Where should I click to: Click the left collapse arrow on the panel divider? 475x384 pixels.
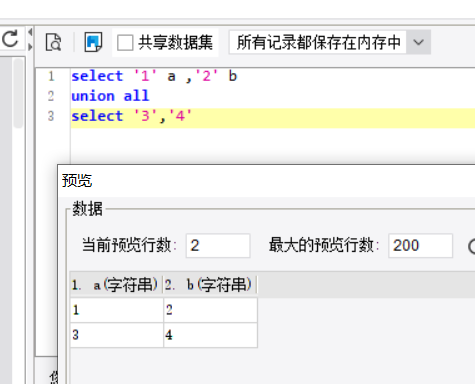[x=30, y=32]
